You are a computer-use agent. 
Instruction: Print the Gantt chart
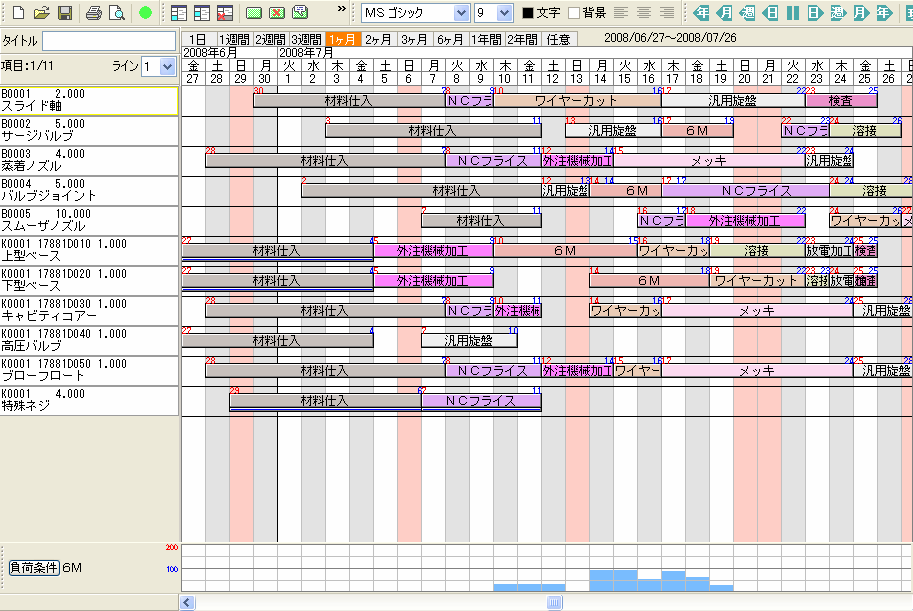pos(94,12)
